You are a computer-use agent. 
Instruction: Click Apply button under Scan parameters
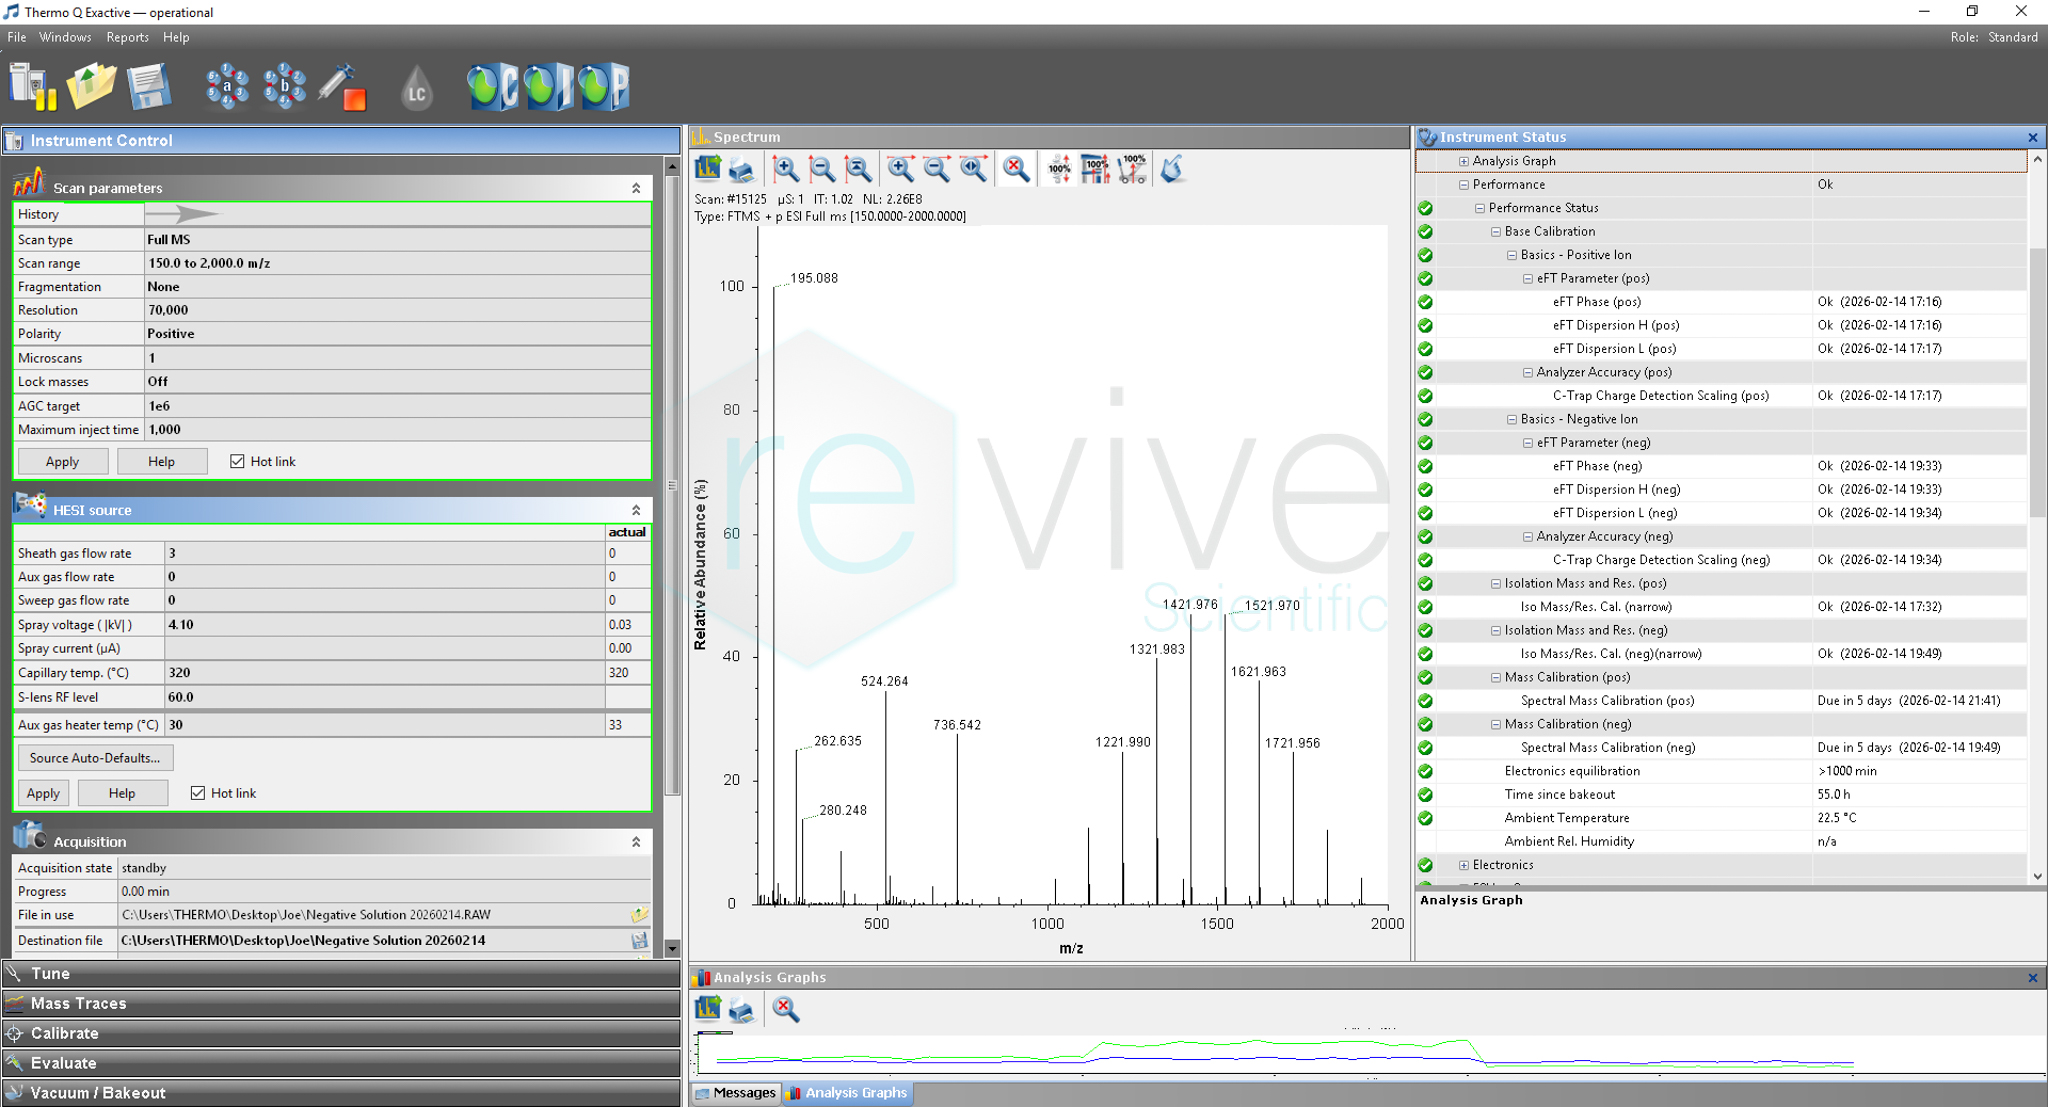(62, 461)
